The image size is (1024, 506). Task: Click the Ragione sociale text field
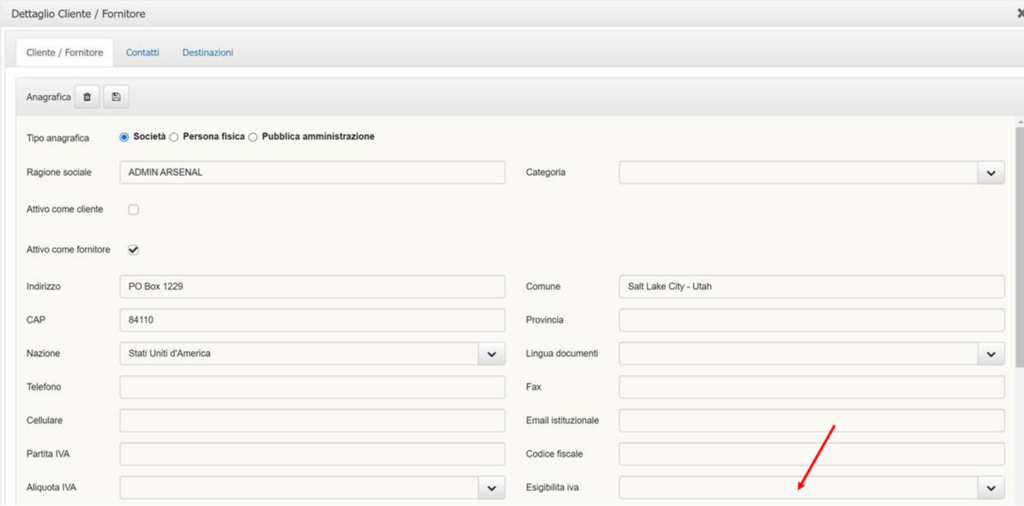pyautogui.click(x=312, y=172)
